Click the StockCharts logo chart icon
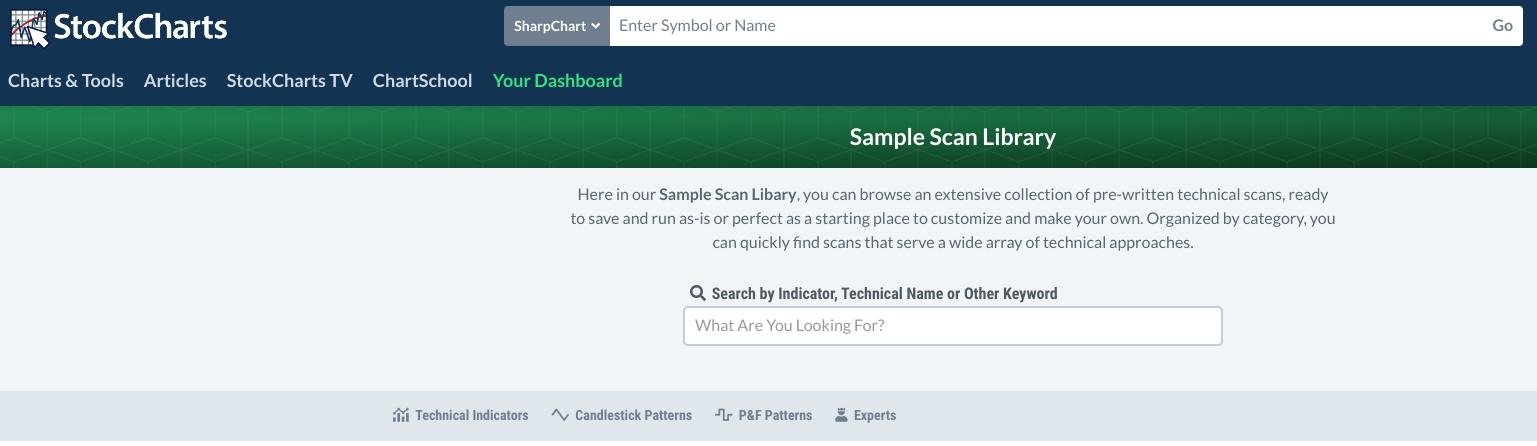This screenshot has height=446, width=1537. [x=29, y=27]
